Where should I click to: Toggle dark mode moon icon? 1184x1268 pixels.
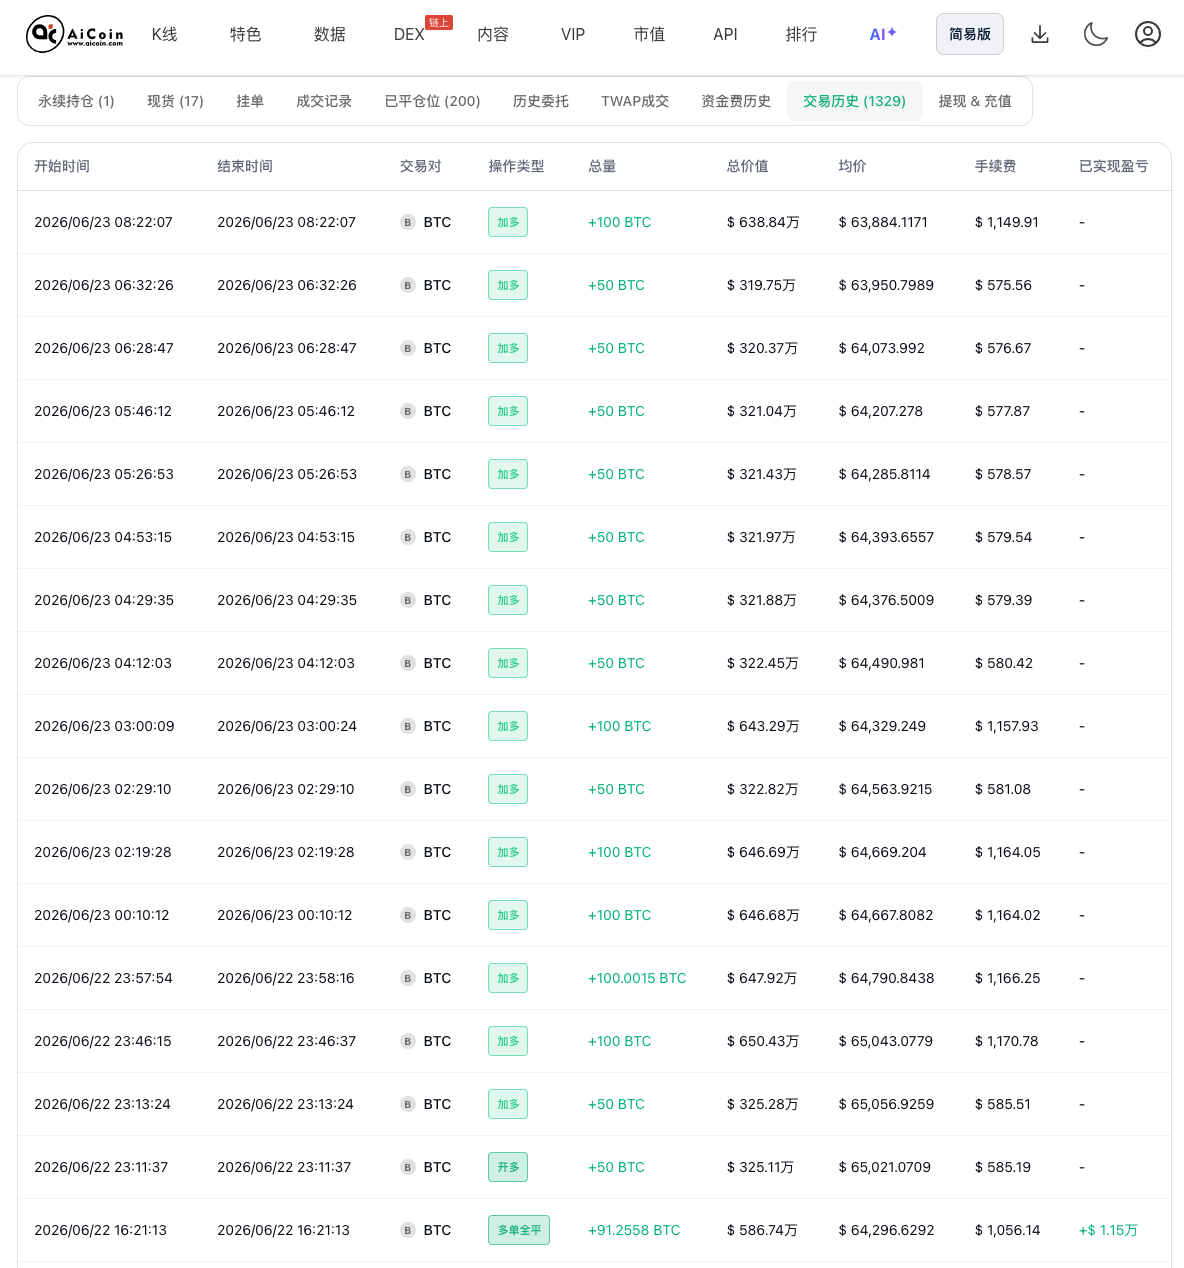pyautogui.click(x=1096, y=35)
